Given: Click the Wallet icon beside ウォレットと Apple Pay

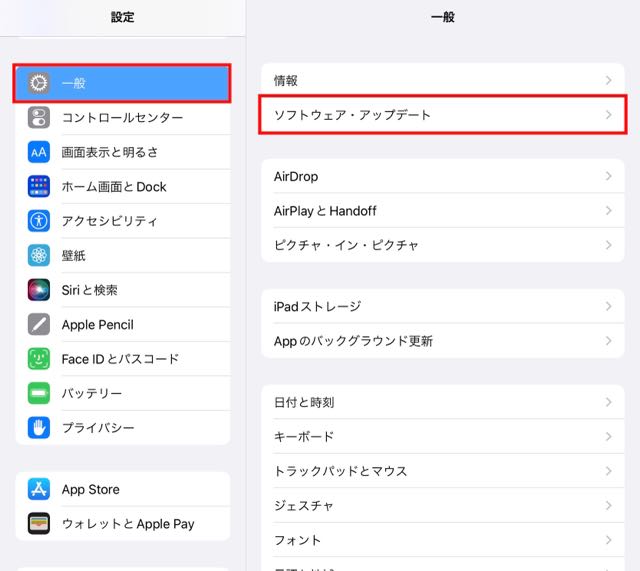Looking at the screenshot, I should click(x=39, y=524).
